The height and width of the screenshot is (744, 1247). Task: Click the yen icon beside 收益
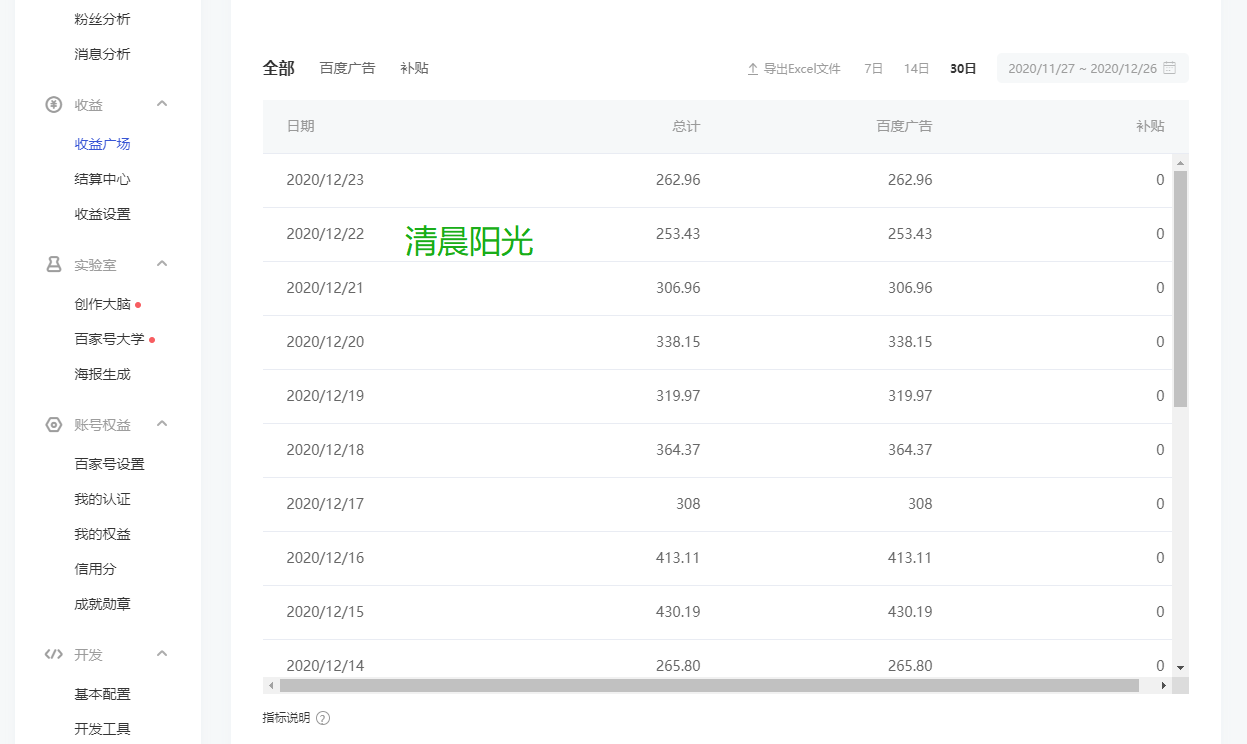54,105
